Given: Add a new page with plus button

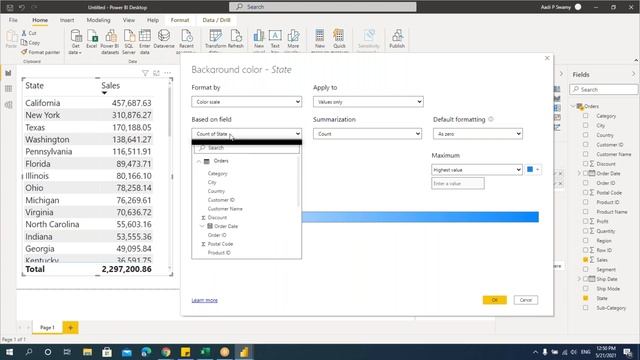Looking at the screenshot, I should pos(71,327).
